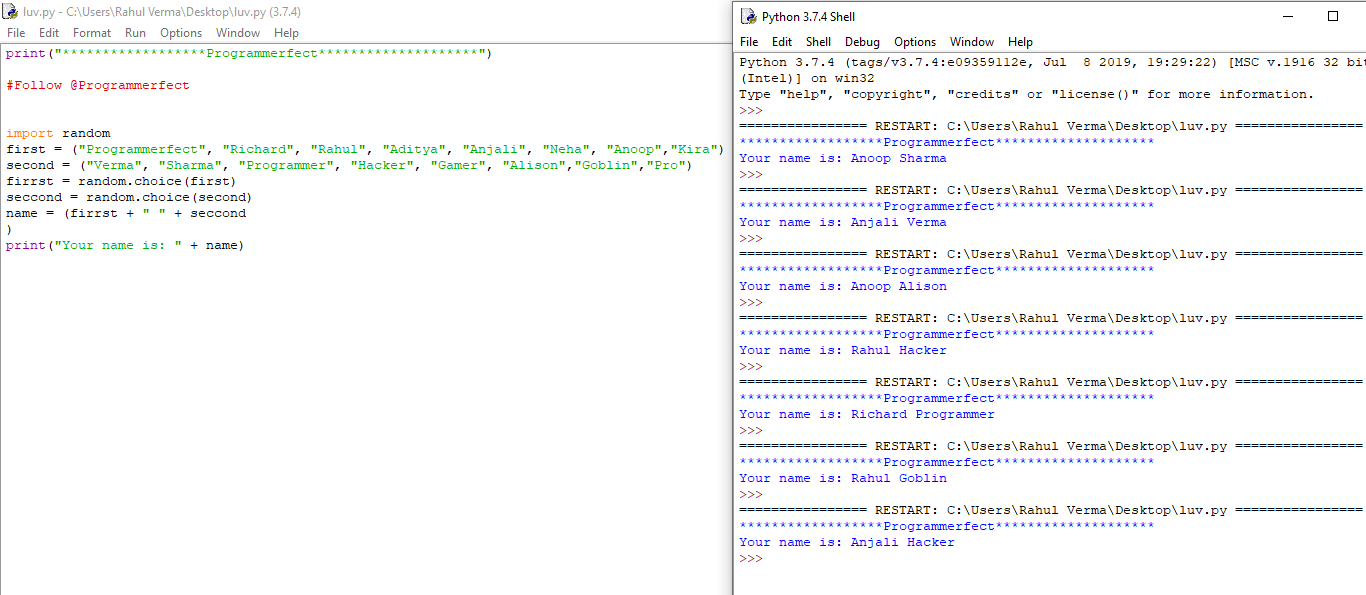Screen dimensions: 1366x595
Task: Click the output line Your name is: Anjali Hacker
Action: tap(846, 541)
